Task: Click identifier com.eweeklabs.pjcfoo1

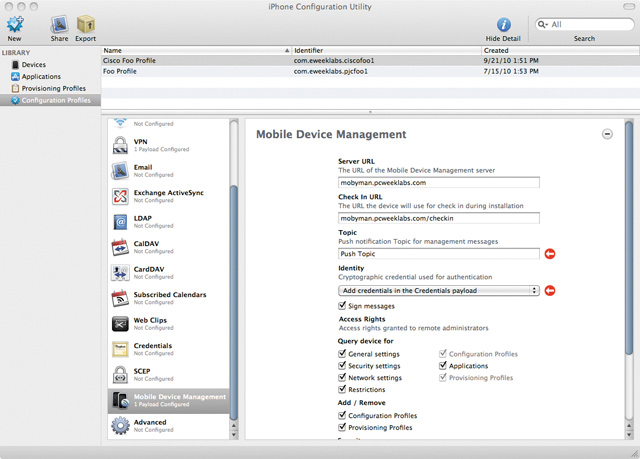Action: pos(331,71)
